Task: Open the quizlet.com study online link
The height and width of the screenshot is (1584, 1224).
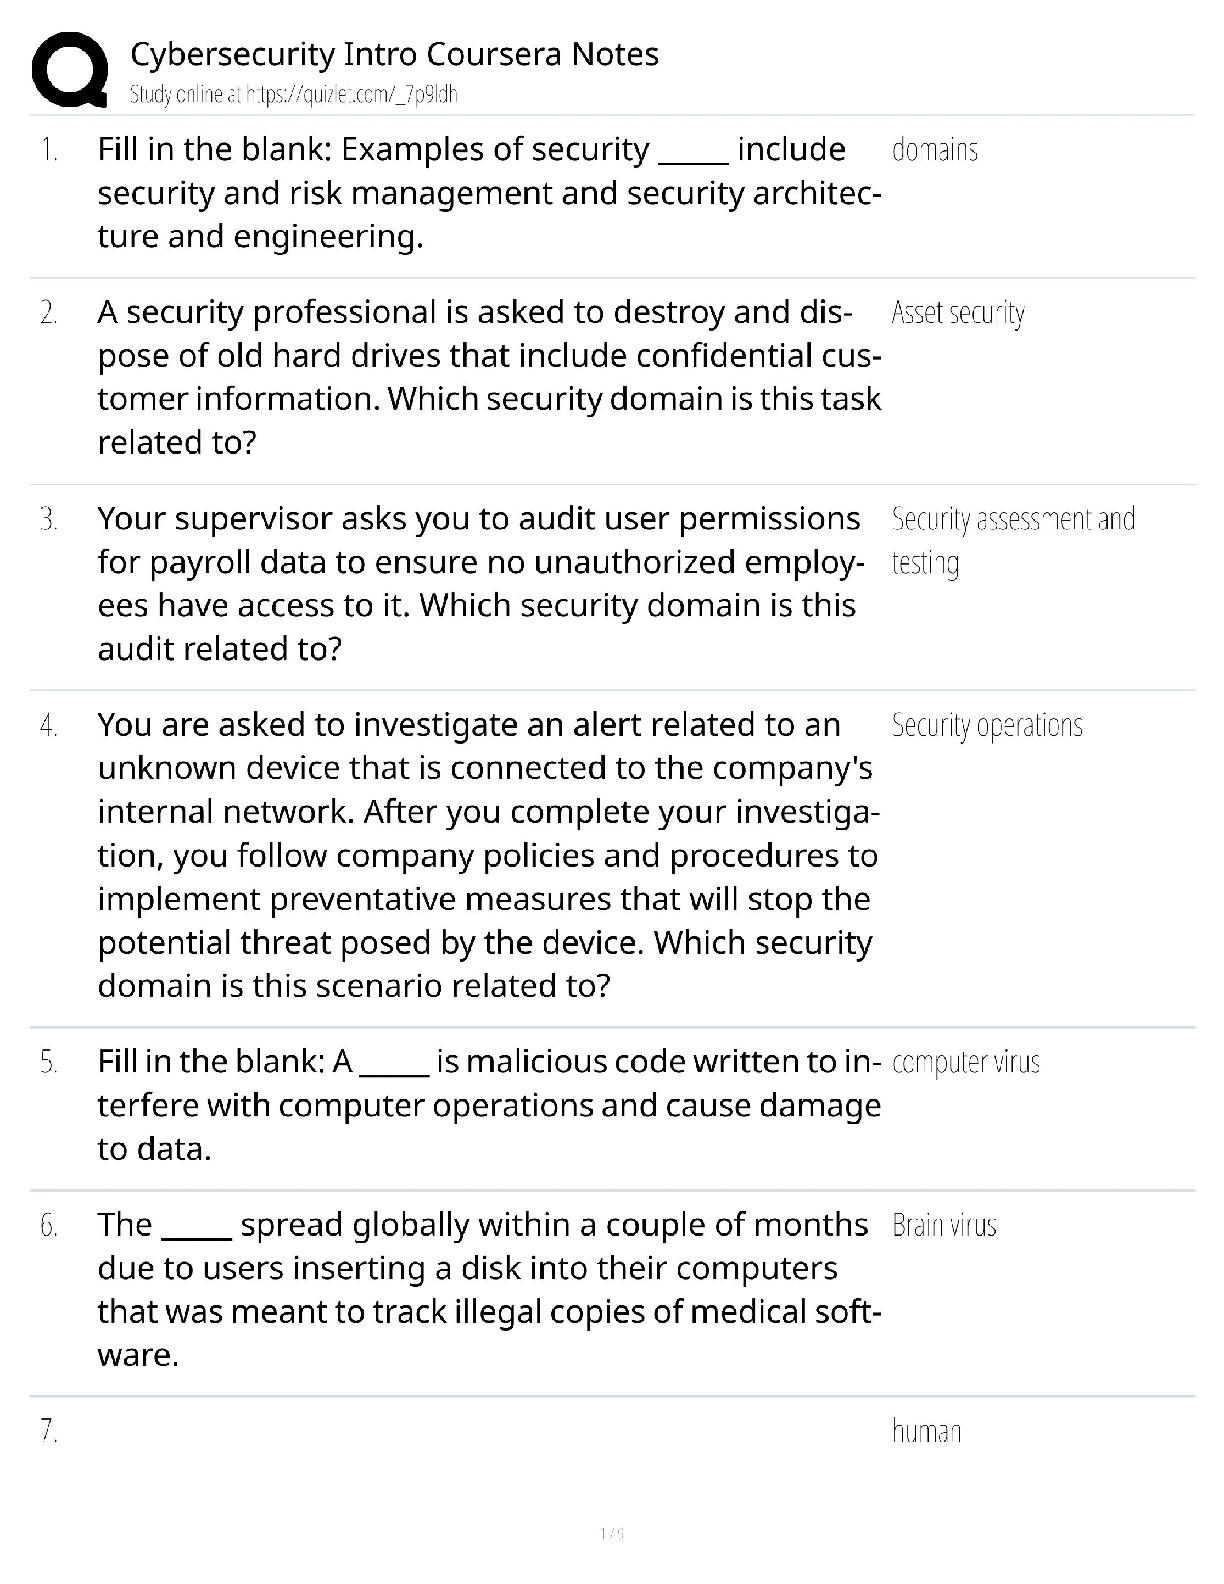Action: coord(294,95)
